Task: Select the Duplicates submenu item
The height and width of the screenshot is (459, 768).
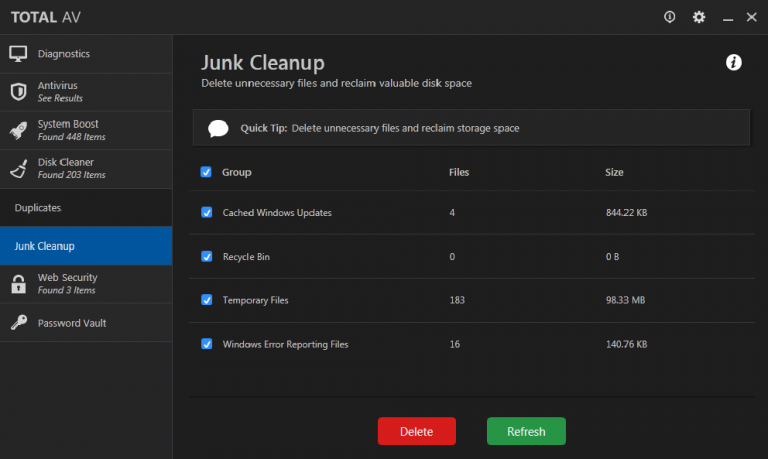Action: click(86, 208)
